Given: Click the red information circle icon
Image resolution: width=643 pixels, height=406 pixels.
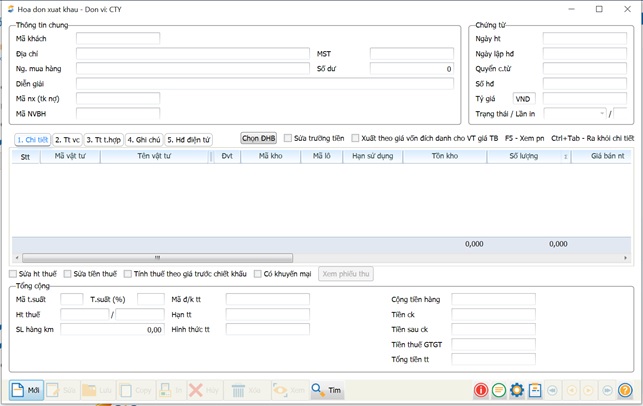Looking at the screenshot, I should pyautogui.click(x=481, y=390).
